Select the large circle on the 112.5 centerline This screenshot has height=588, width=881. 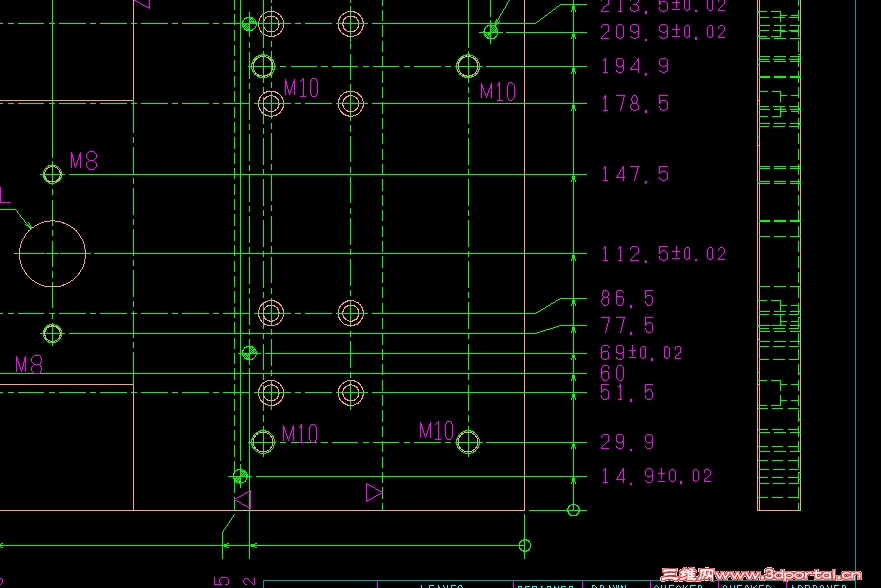tap(52, 254)
